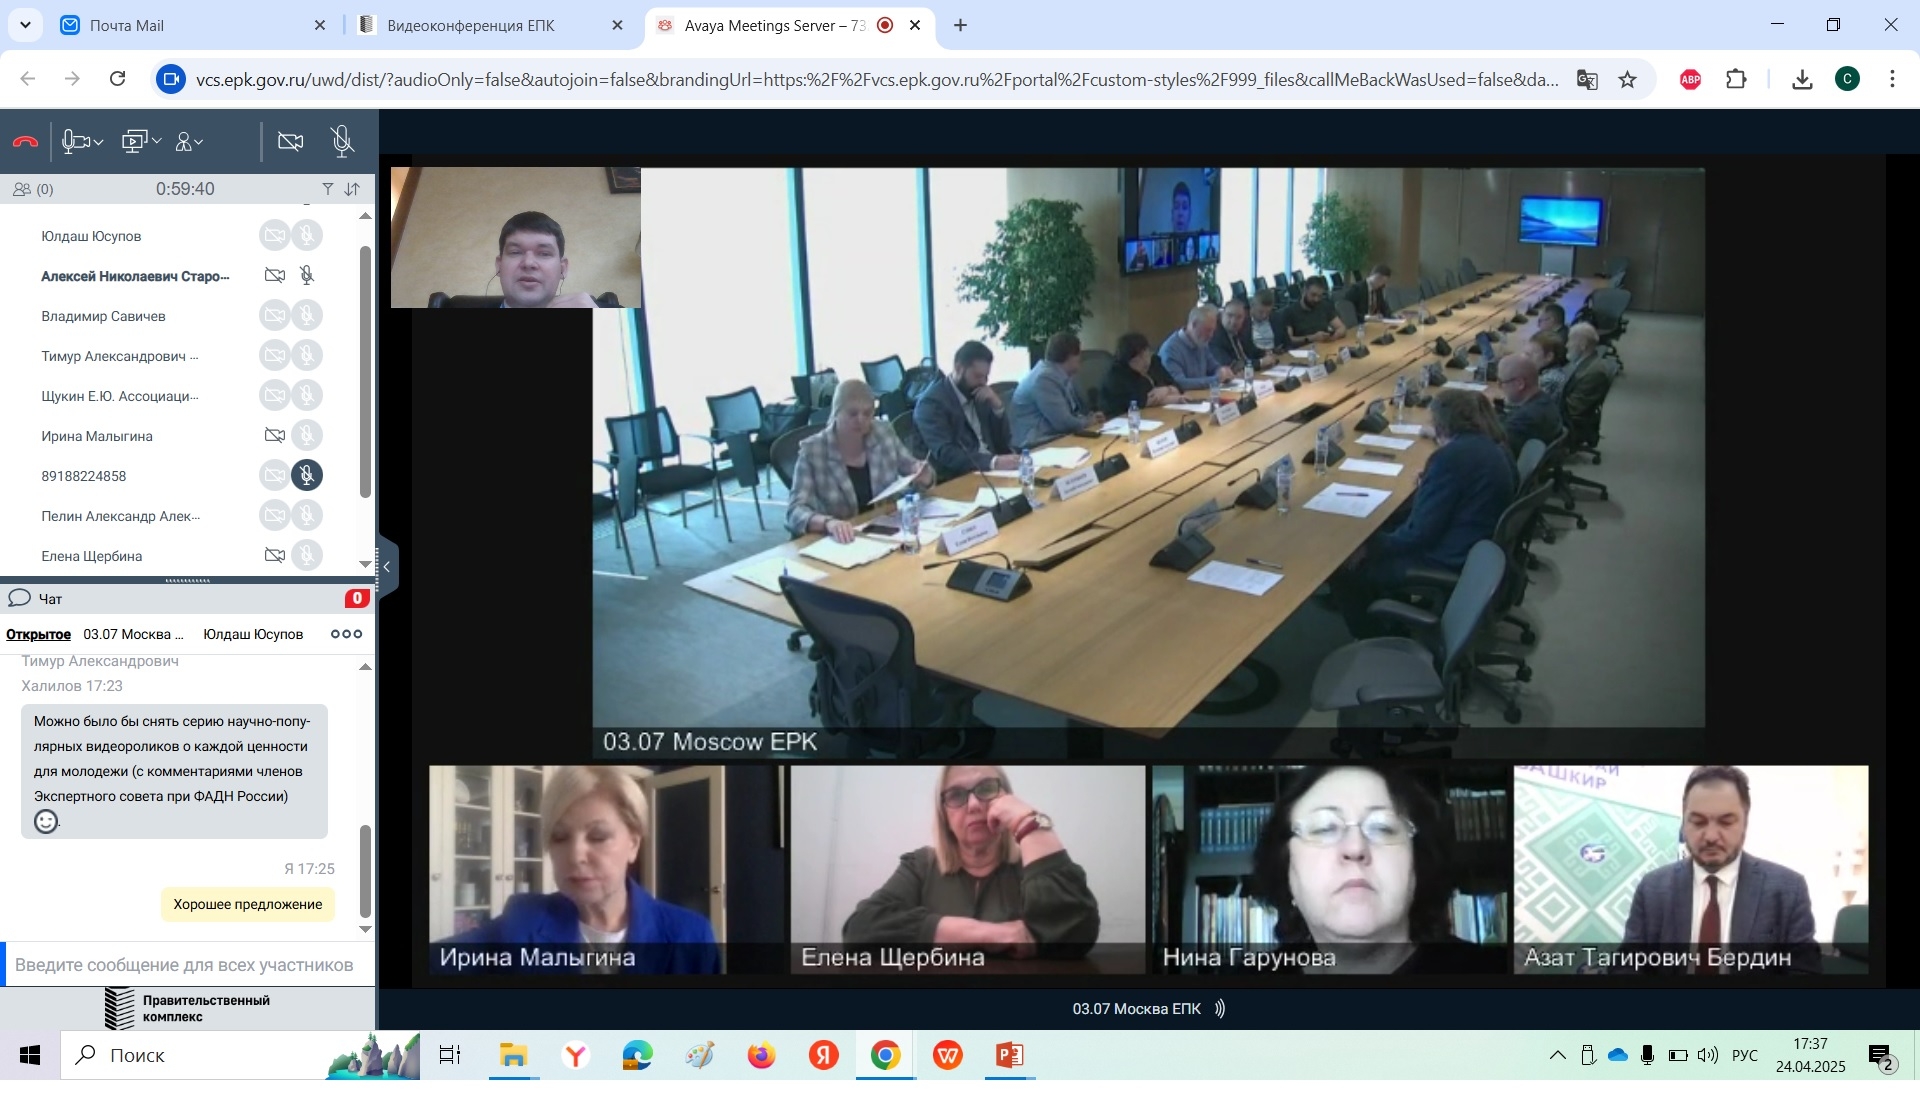Toggle own camera on or off
The image size is (1920, 1108).
pos(291,142)
